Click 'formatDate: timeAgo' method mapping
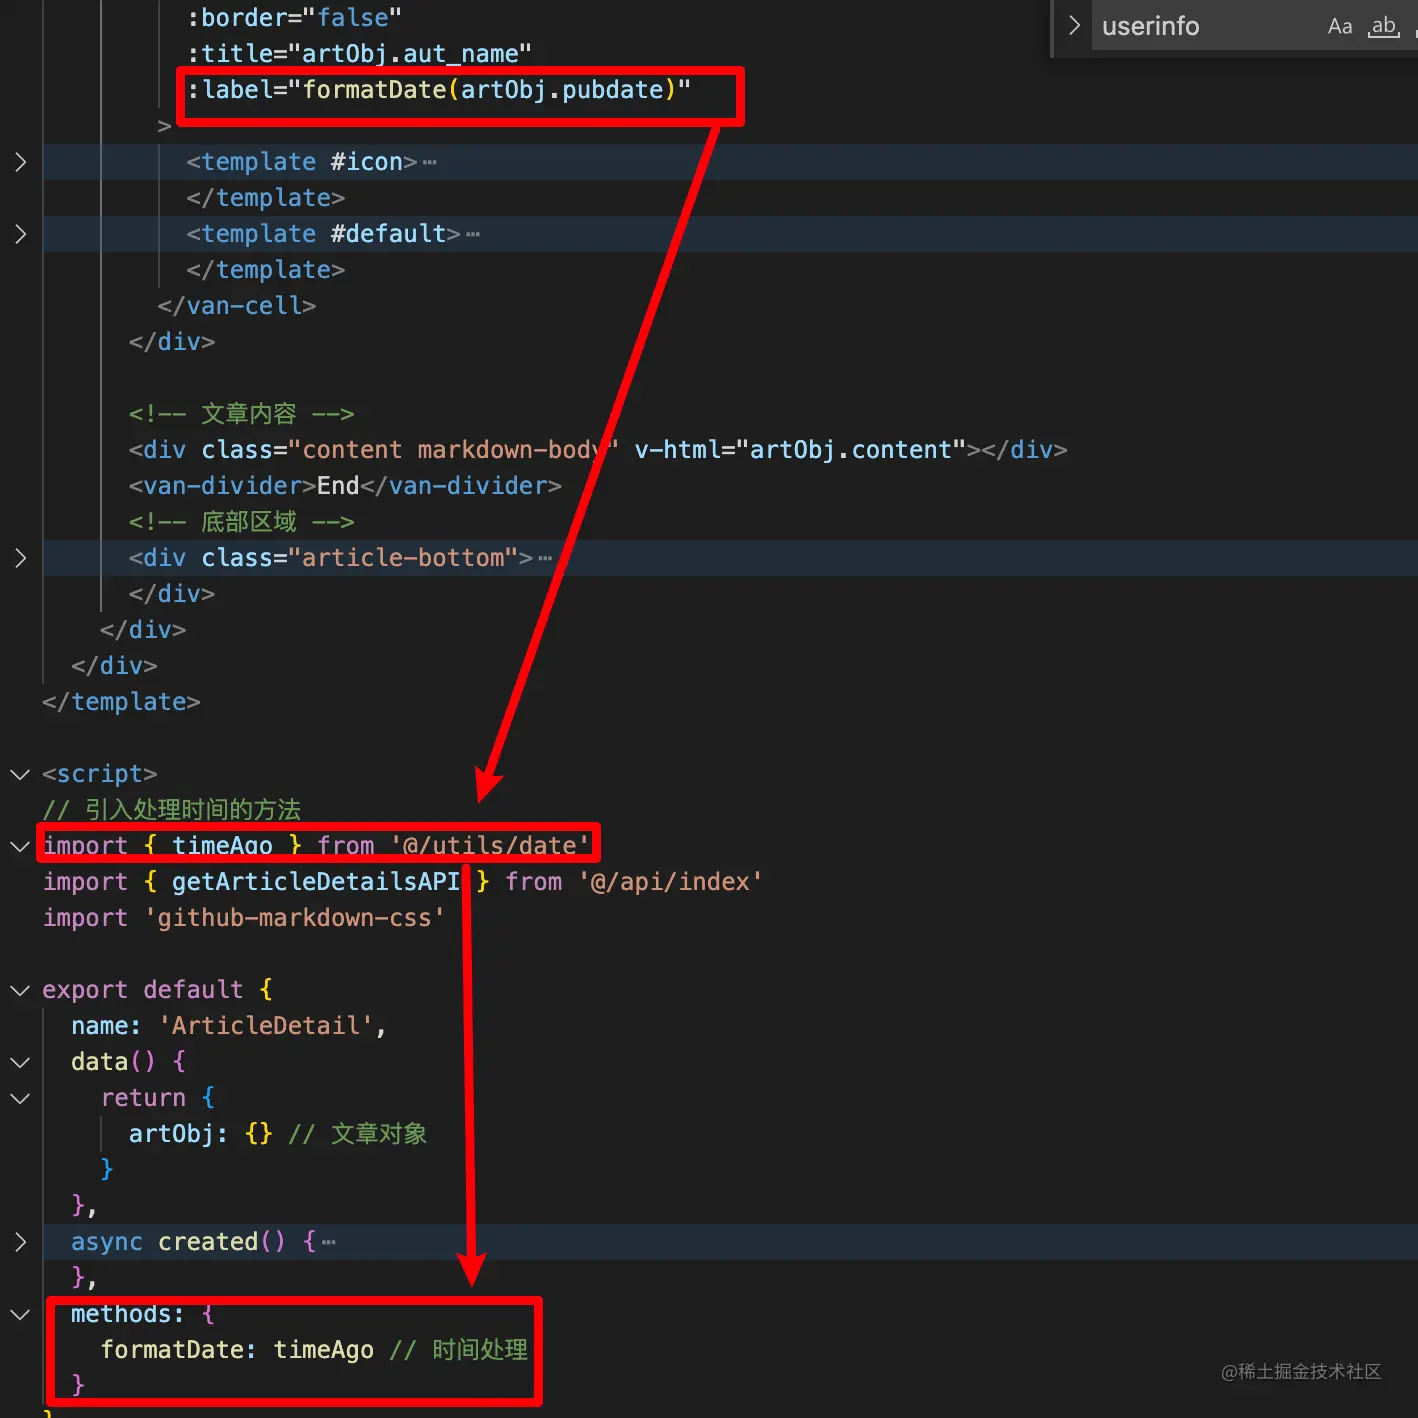Viewport: 1418px width, 1418px height. pos(237,1350)
